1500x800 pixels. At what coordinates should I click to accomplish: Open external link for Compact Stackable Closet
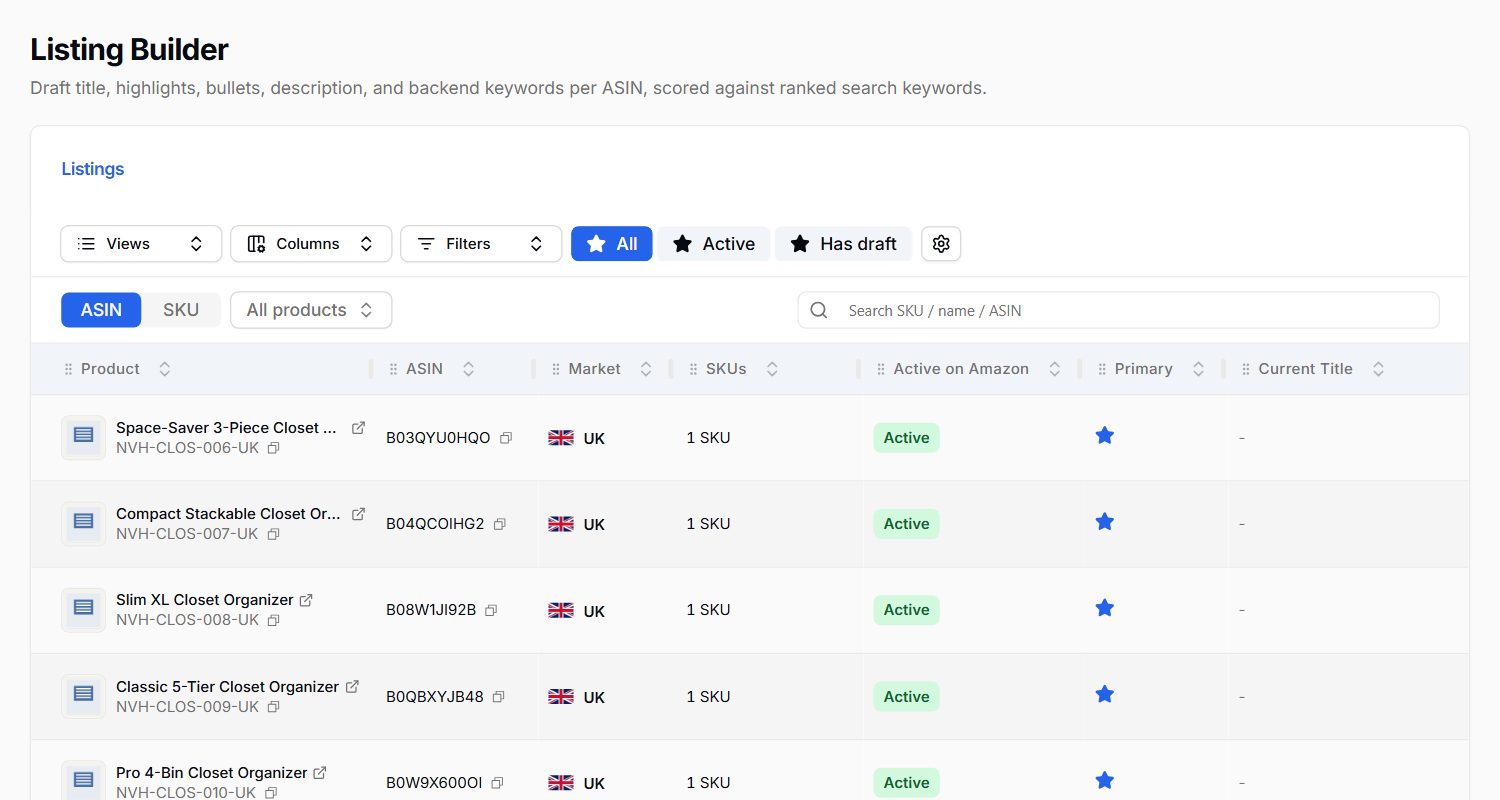coord(358,514)
